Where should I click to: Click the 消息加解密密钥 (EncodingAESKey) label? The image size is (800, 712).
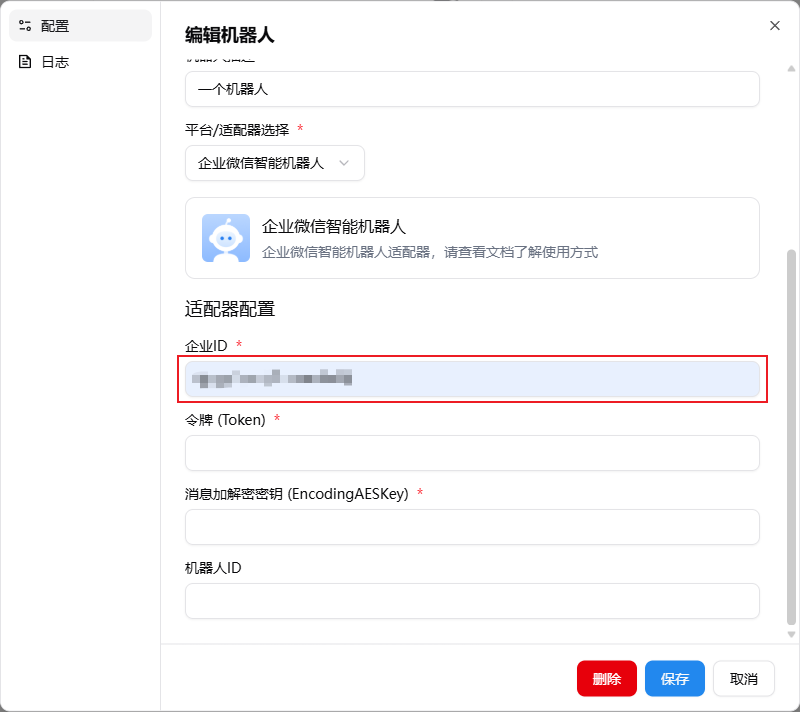coord(296,494)
